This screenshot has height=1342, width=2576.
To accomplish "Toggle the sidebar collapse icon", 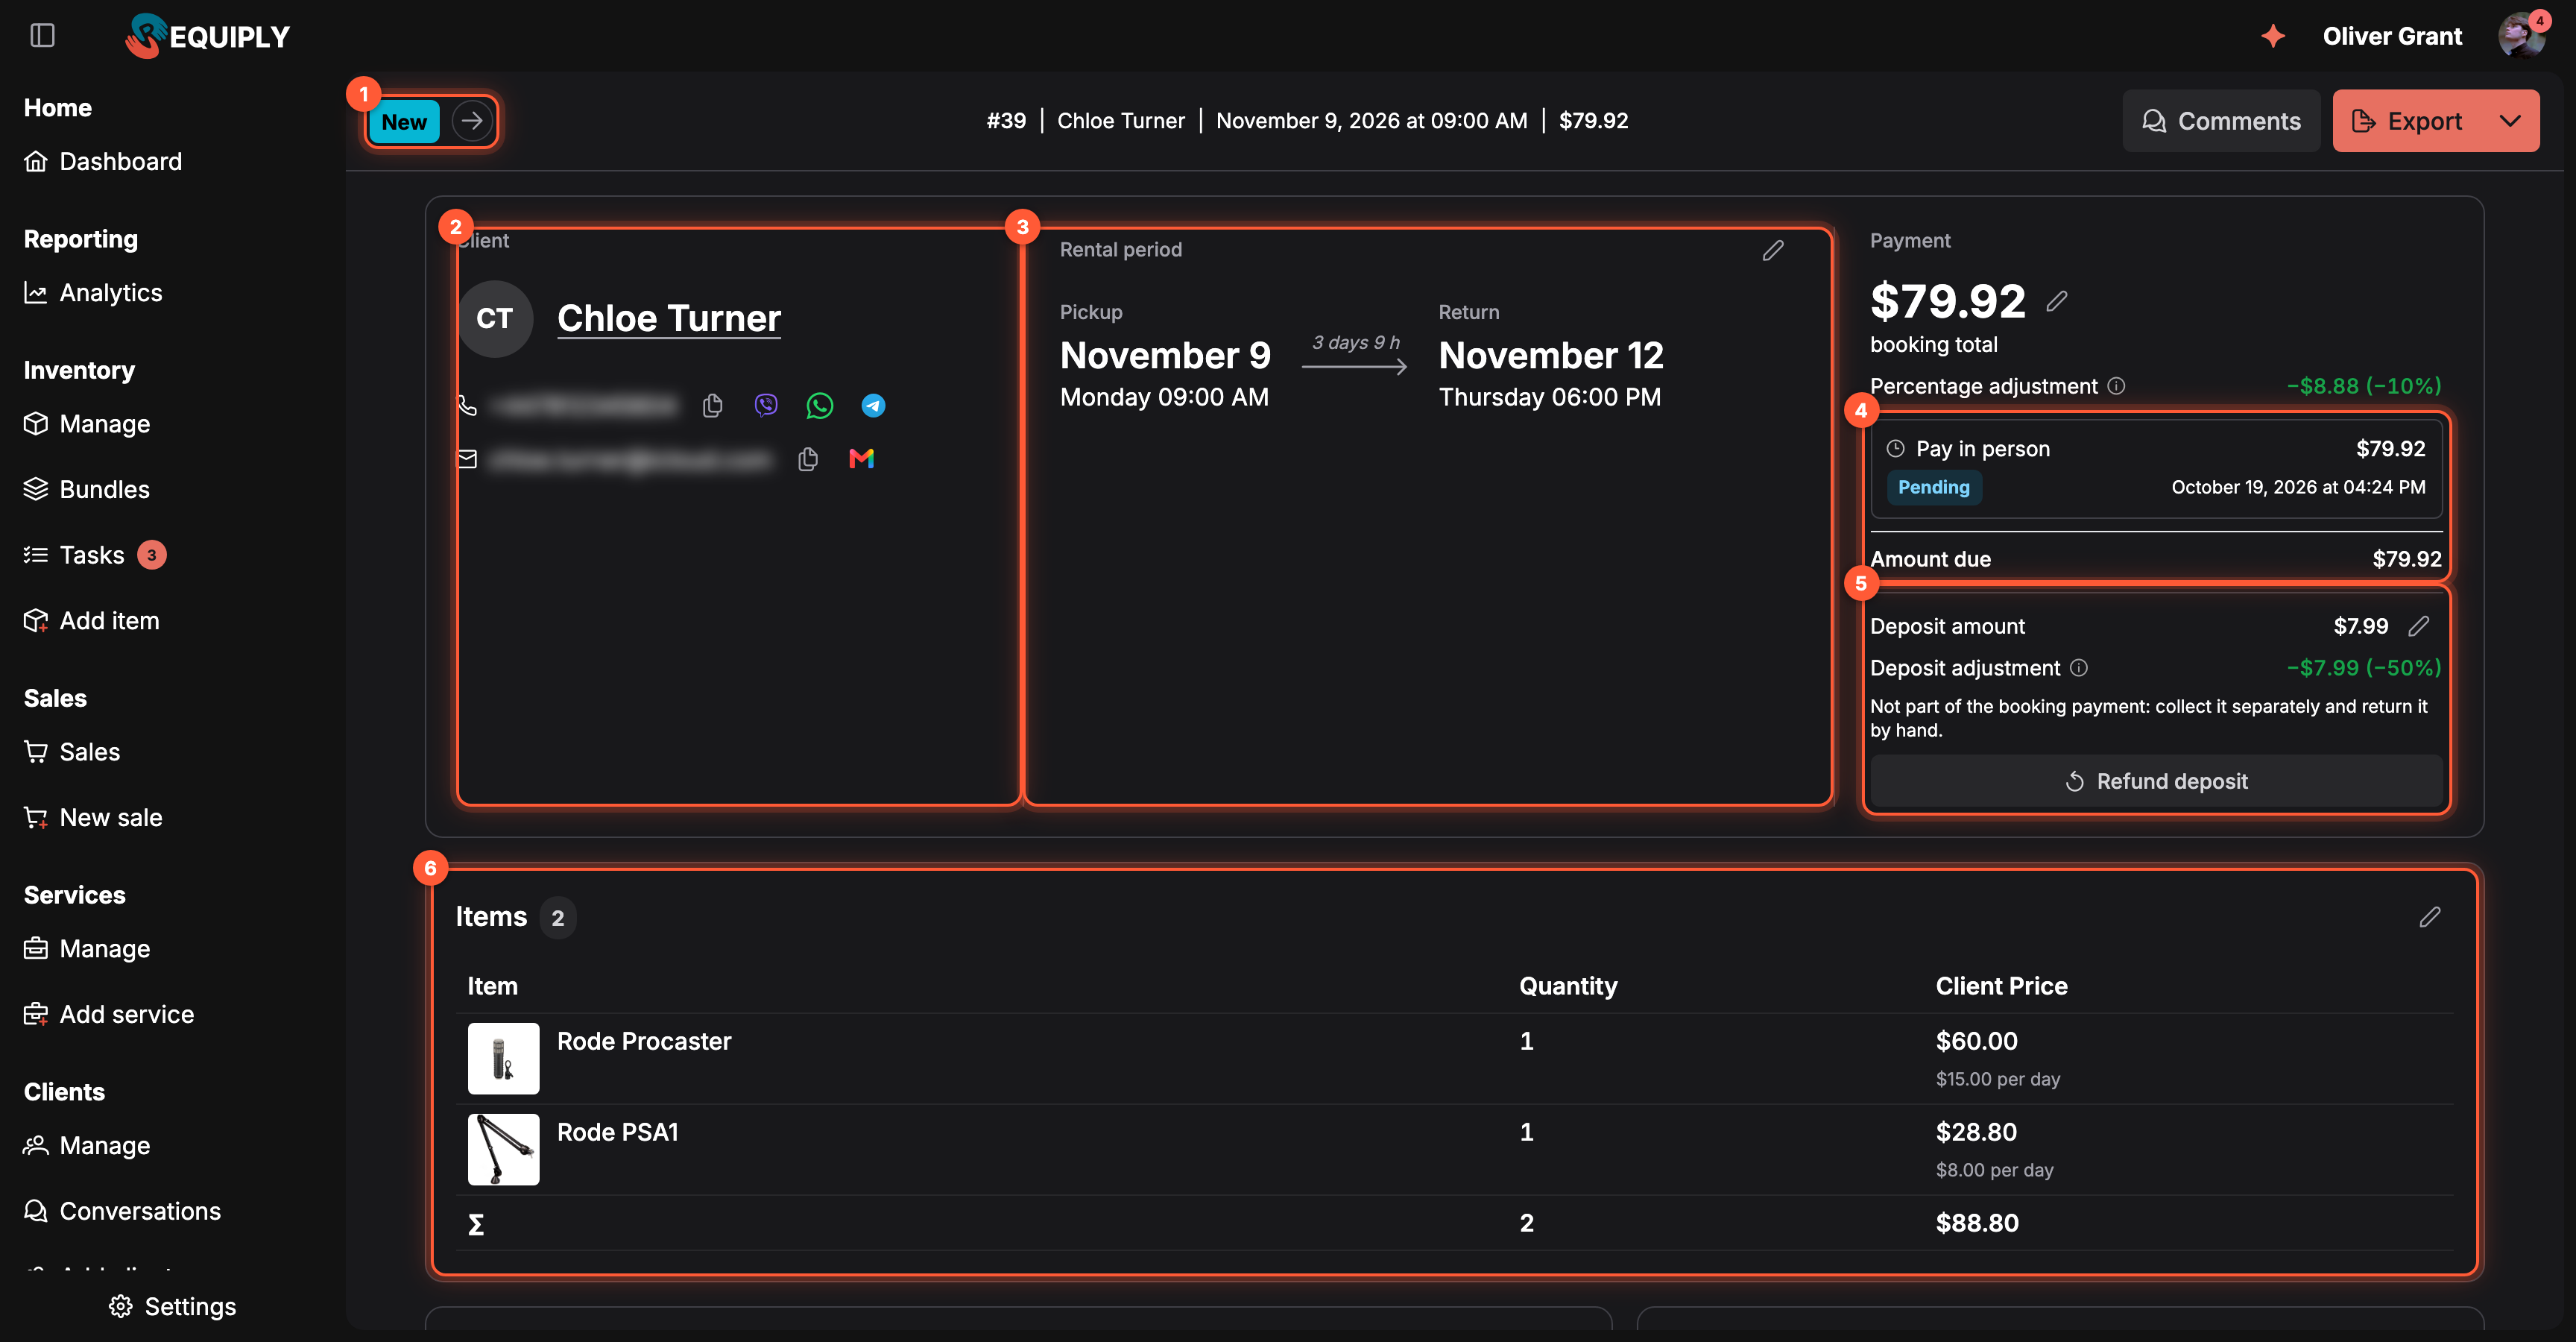I will click(x=42, y=36).
